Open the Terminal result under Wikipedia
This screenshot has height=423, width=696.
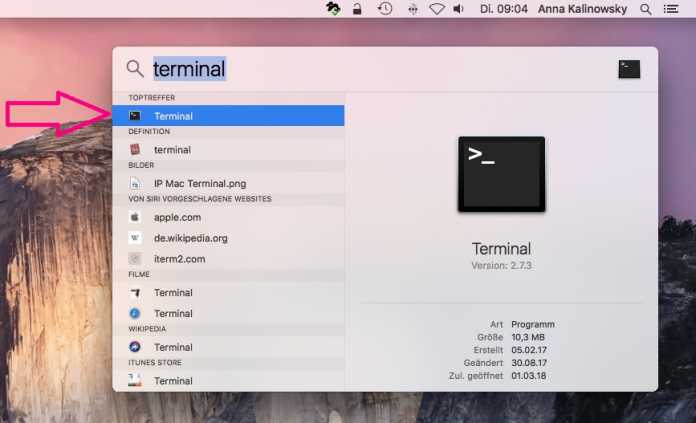[173, 347]
